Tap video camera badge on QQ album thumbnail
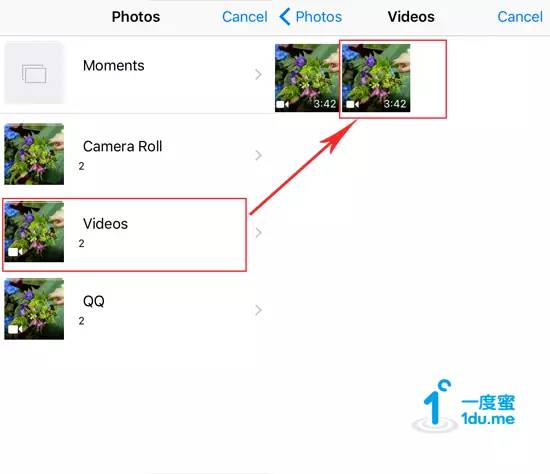The width and height of the screenshot is (550, 474). click(15, 329)
